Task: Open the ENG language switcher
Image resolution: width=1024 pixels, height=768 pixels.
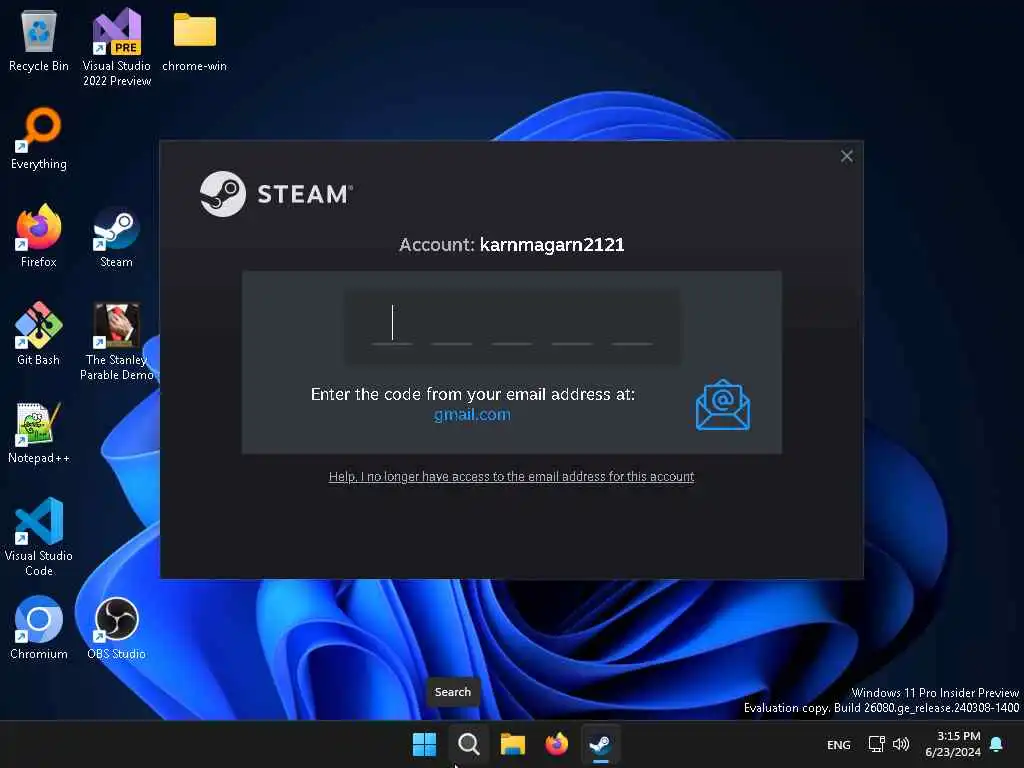Action: click(x=839, y=744)
